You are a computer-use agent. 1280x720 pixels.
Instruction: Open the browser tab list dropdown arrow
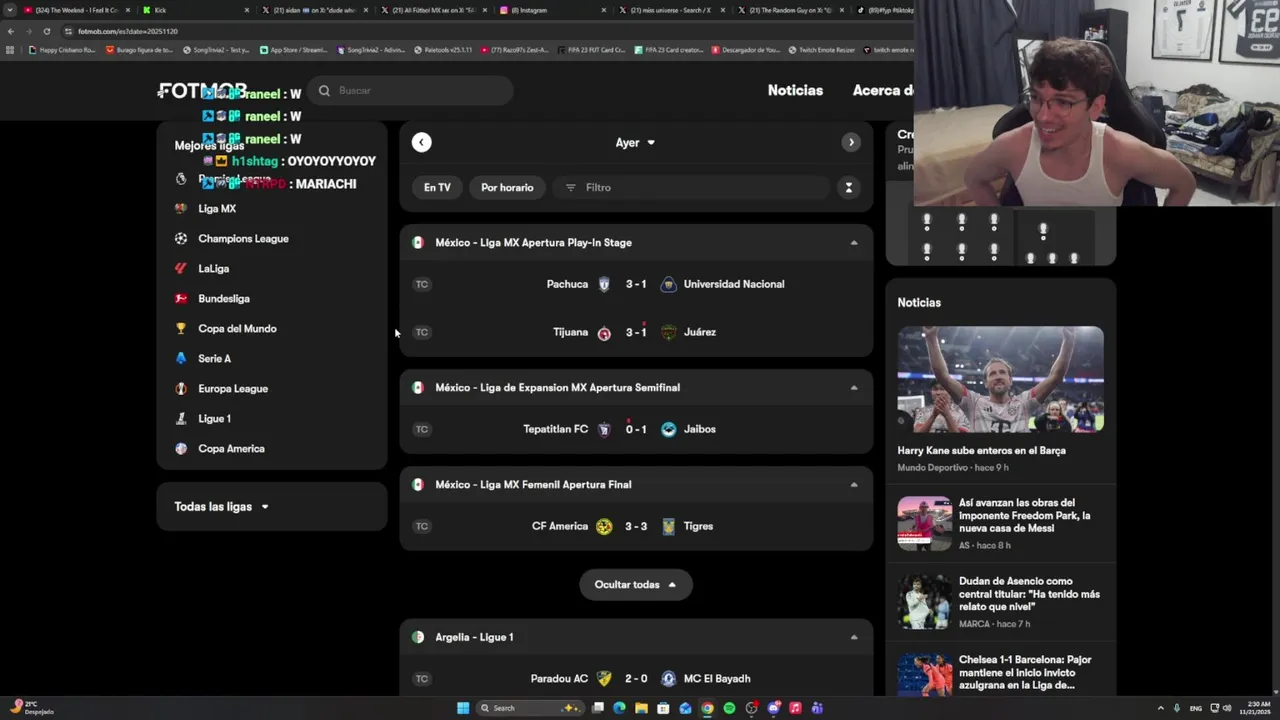pos(10,10)
